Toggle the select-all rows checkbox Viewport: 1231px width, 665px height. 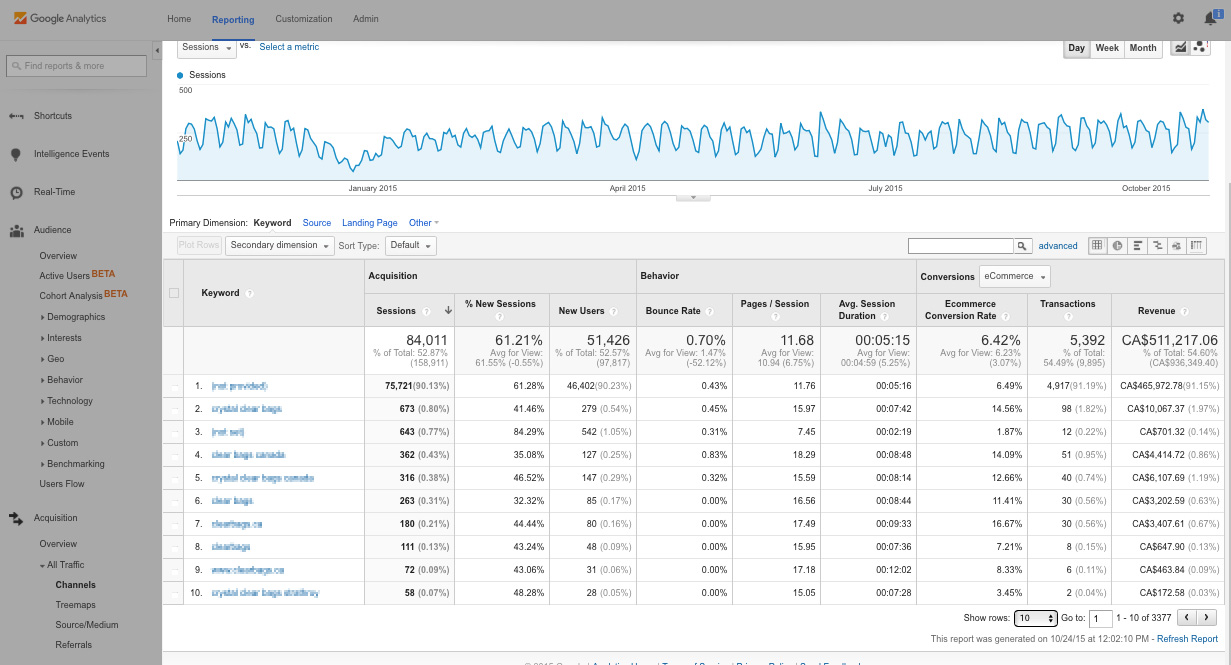pos(174,293)
